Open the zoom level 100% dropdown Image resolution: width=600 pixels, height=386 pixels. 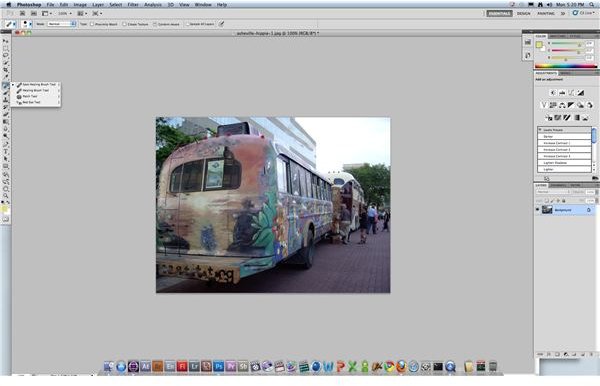pos(65,13)
